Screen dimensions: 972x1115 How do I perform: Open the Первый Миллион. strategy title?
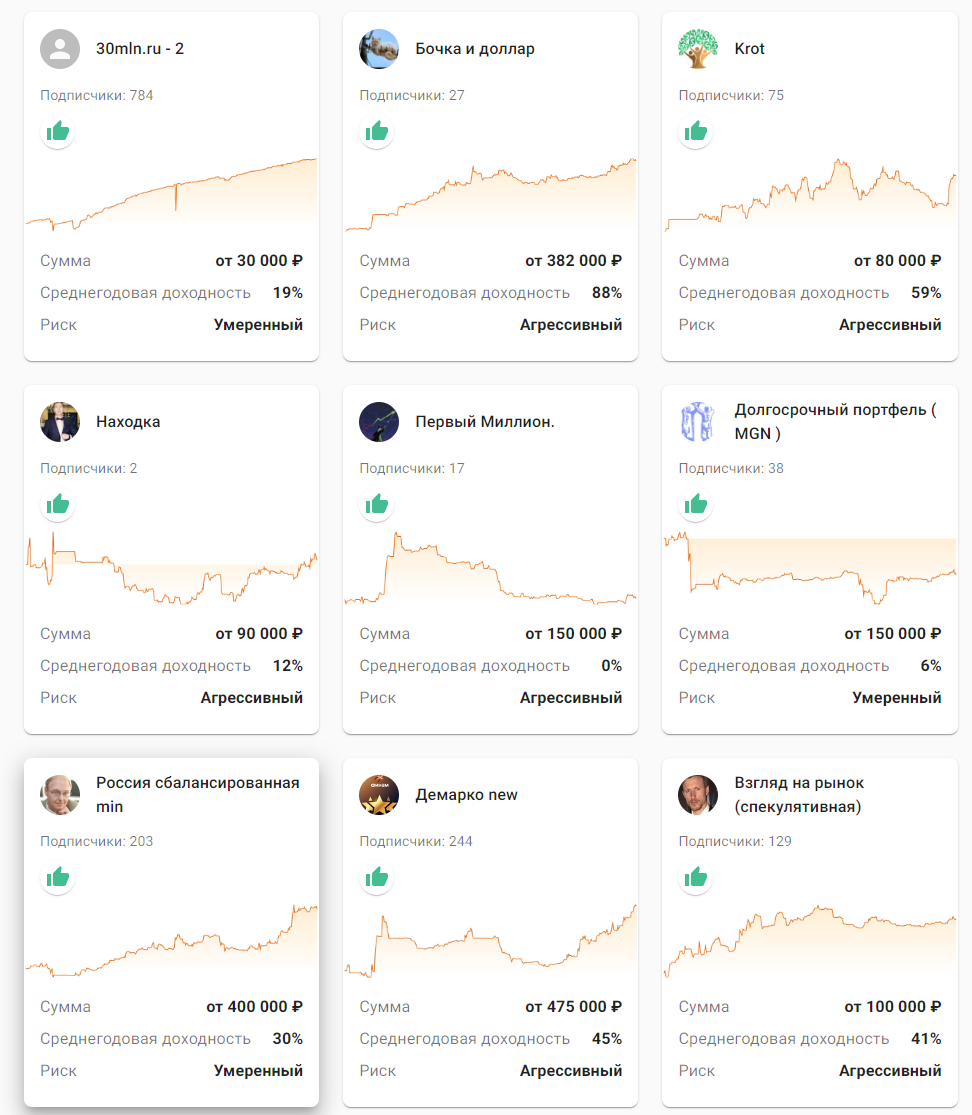pos(485,422)
